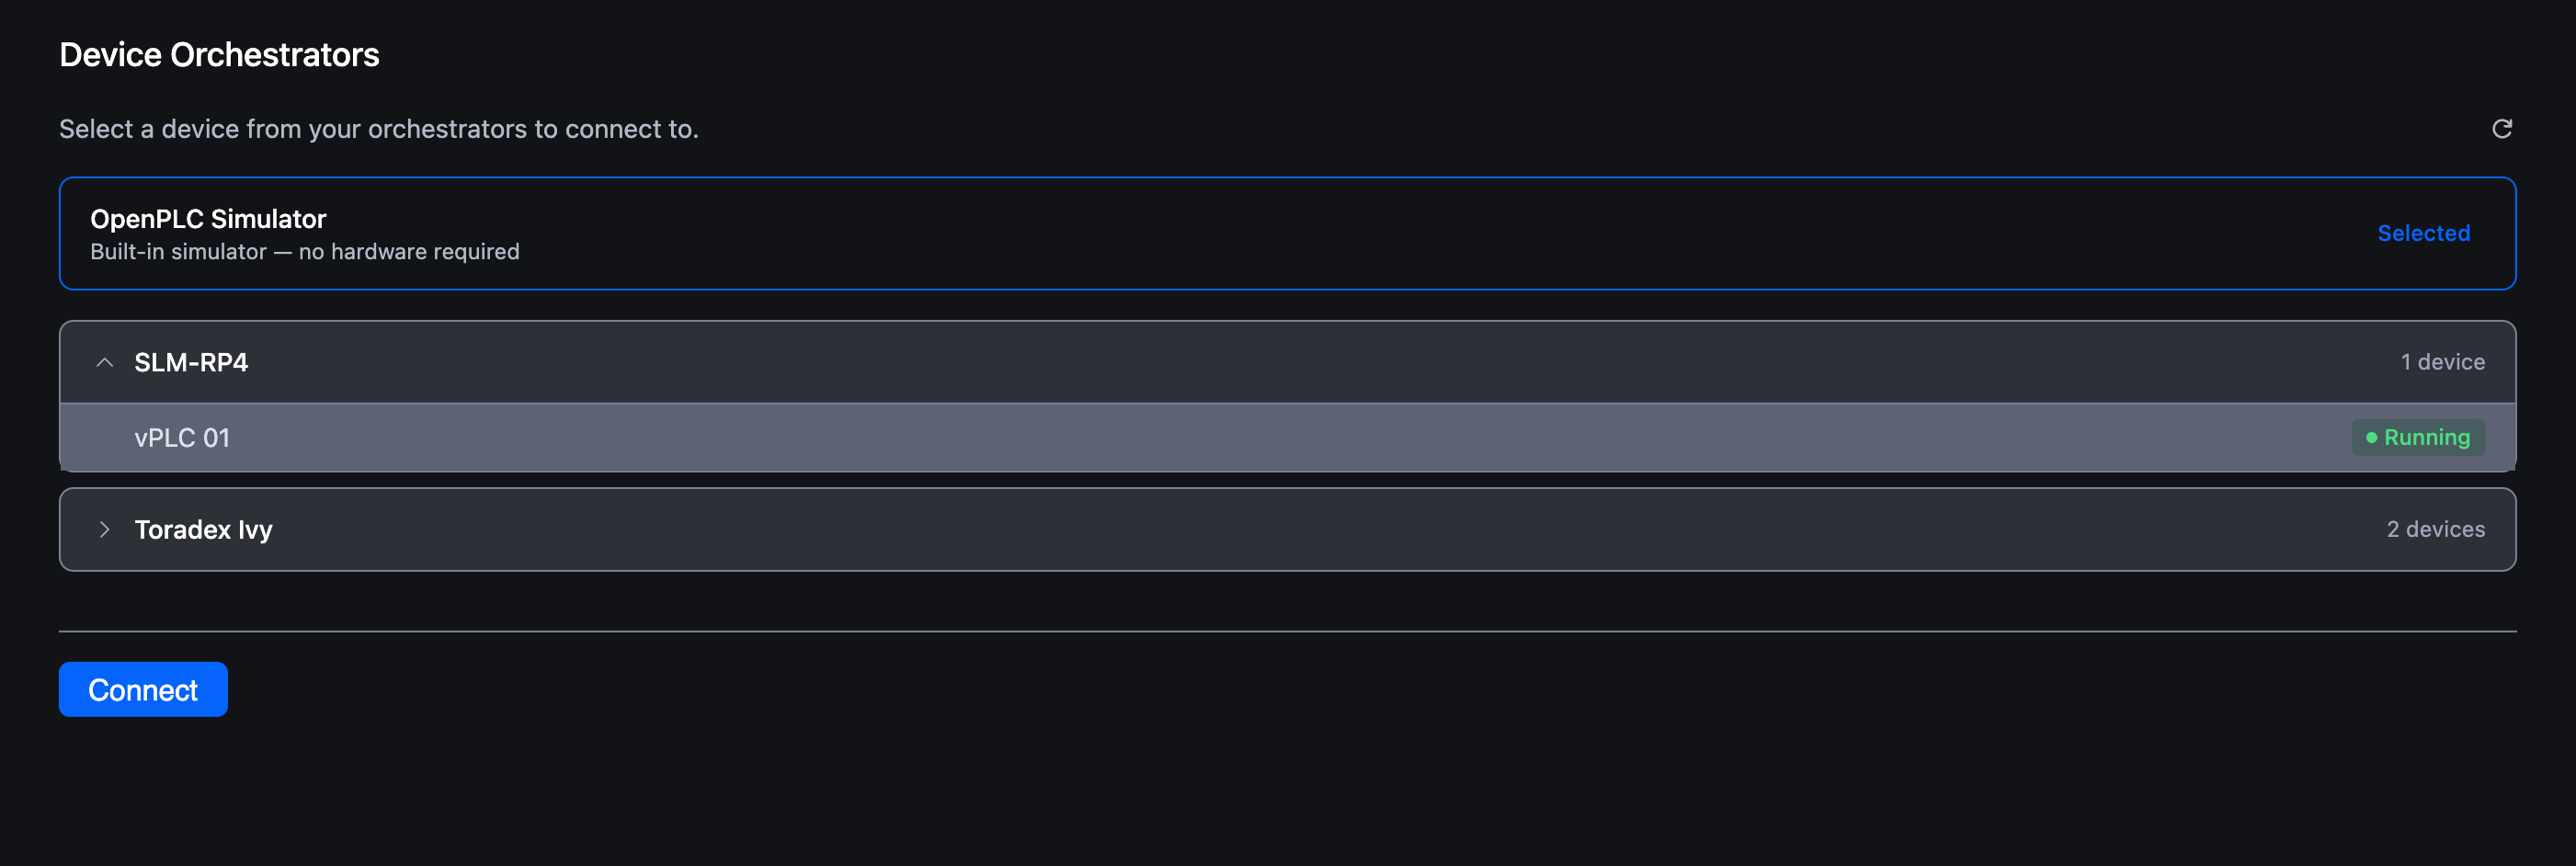The width and height of the screenshot is (2576, 866).
Task: Click the green Running status badge
Action: click(x=2417, y=438)
